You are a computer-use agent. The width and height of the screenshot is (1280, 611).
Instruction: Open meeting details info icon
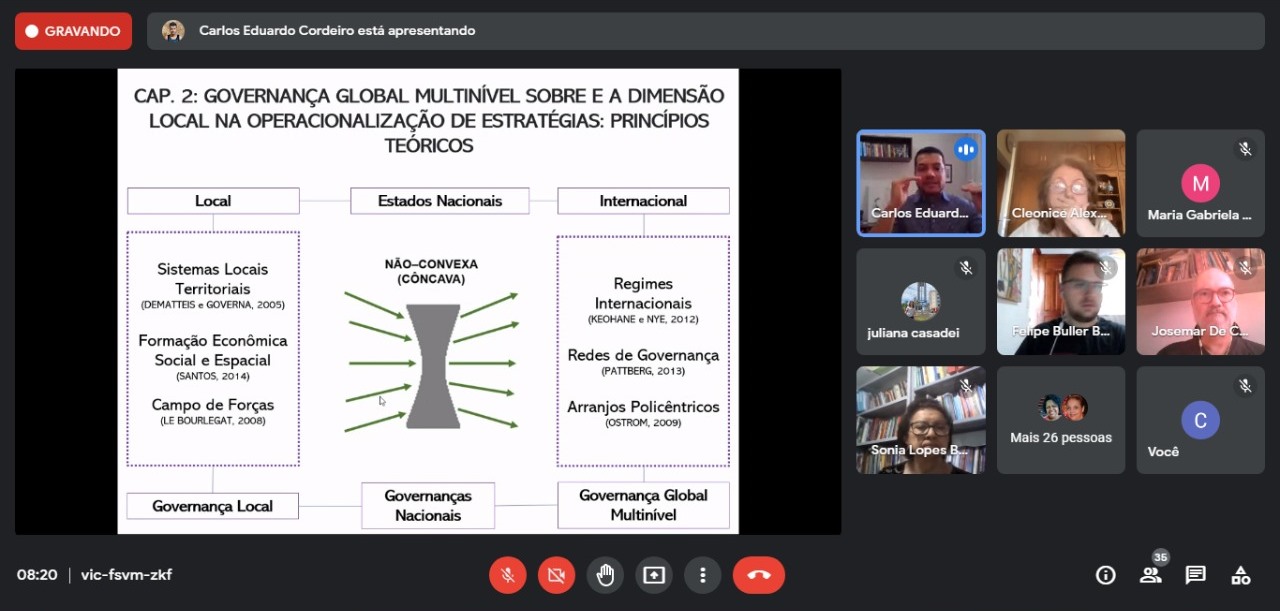tap(1105, 575)
